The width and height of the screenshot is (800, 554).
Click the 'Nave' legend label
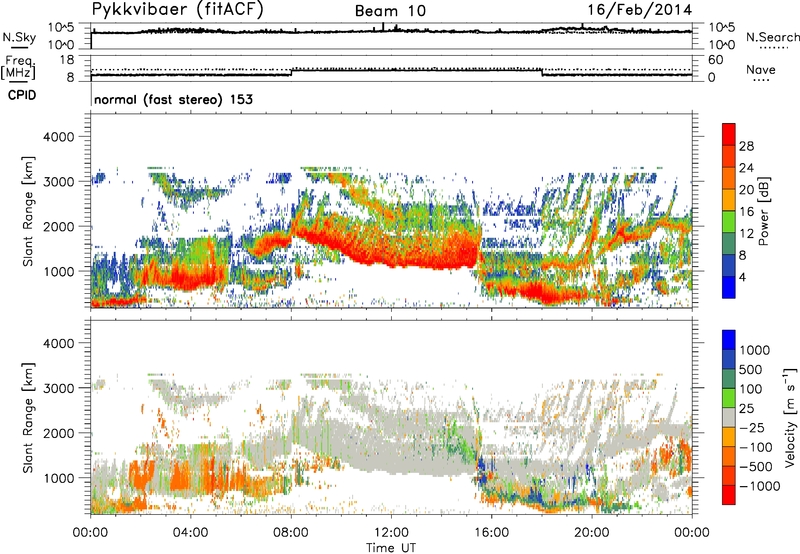761,70
